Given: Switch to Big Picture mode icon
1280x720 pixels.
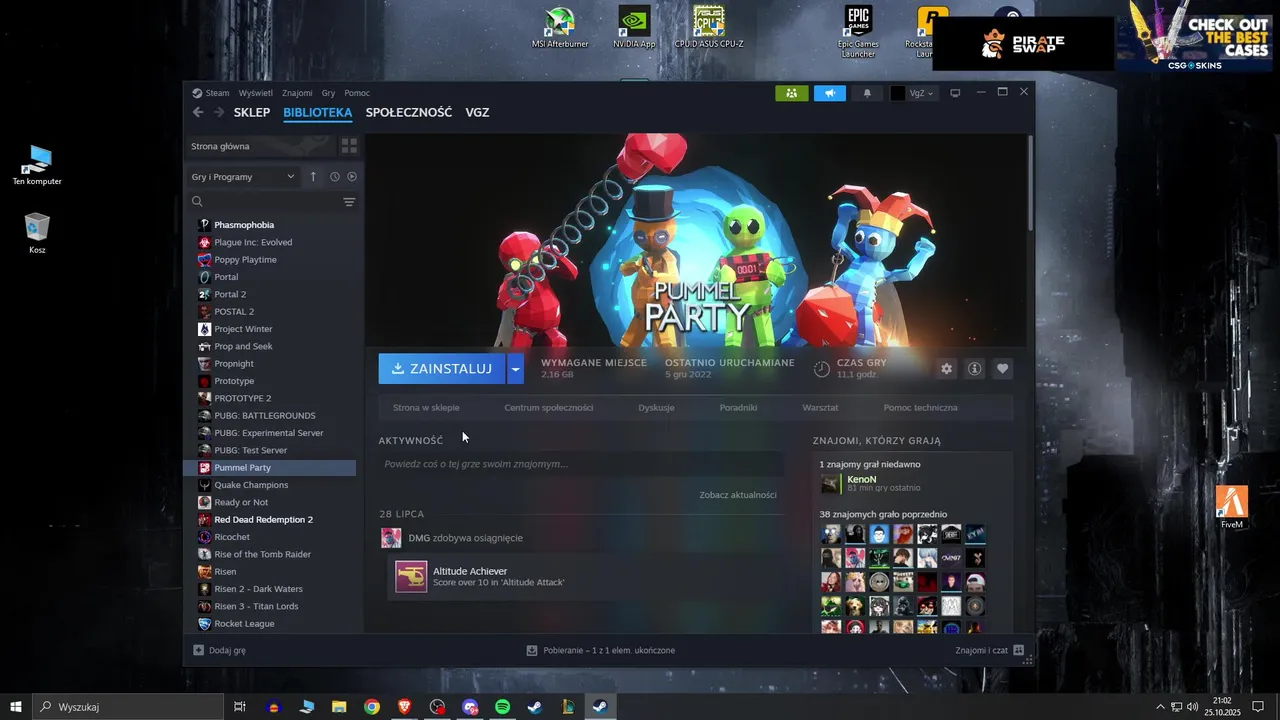Looking at the screenshot, I should pyautogui.click(x=955, y=93).
